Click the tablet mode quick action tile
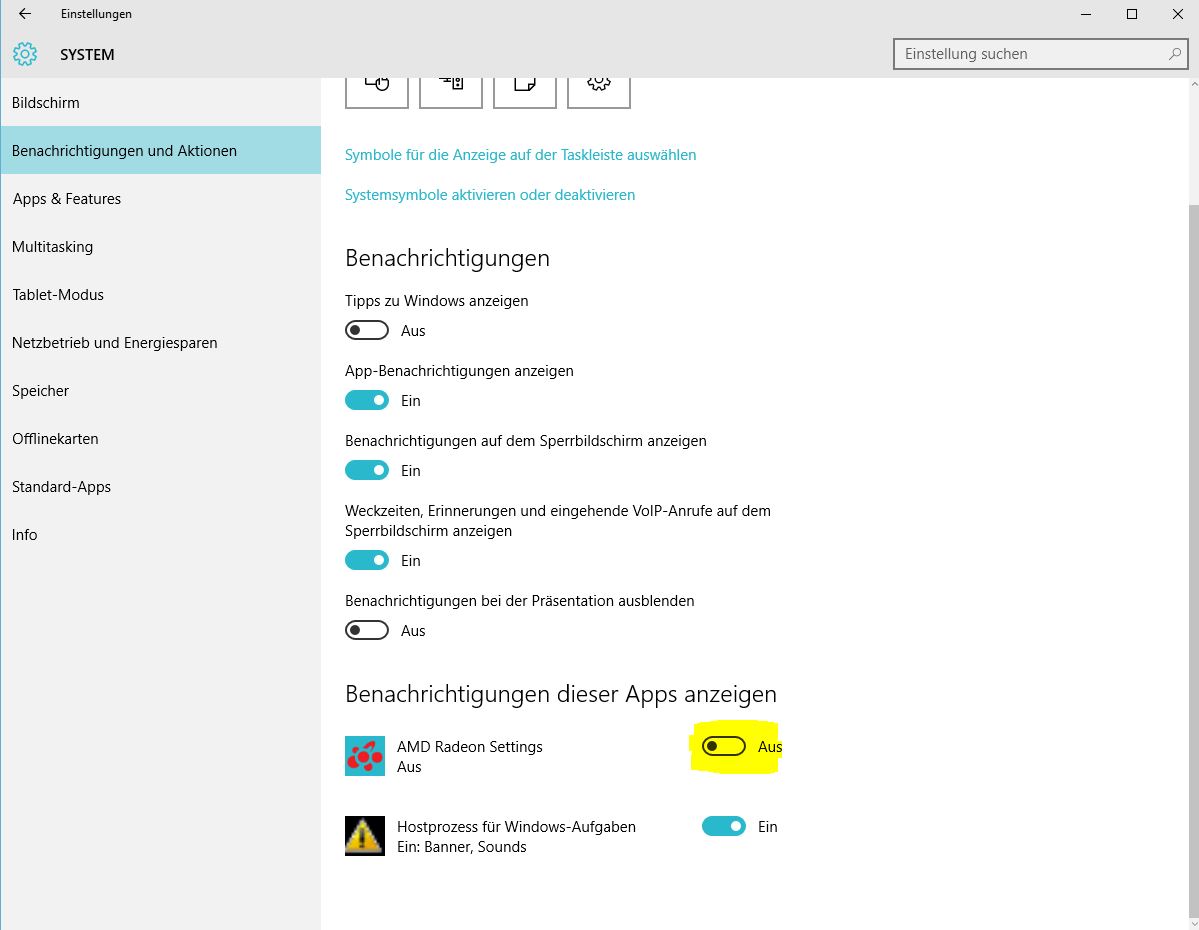The height and width of the screenshot is (930, 1199). pyautogui.click(x=377, y=88)
